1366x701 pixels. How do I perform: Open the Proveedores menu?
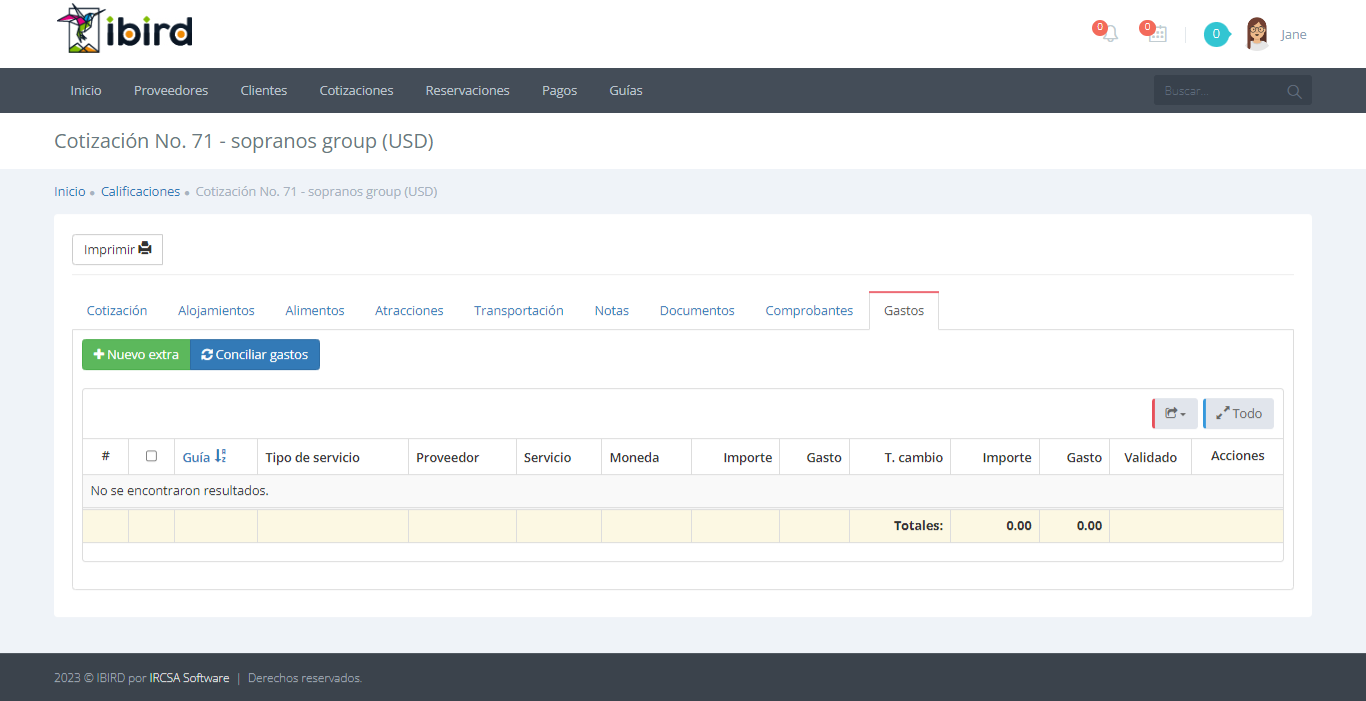point(171,91)
